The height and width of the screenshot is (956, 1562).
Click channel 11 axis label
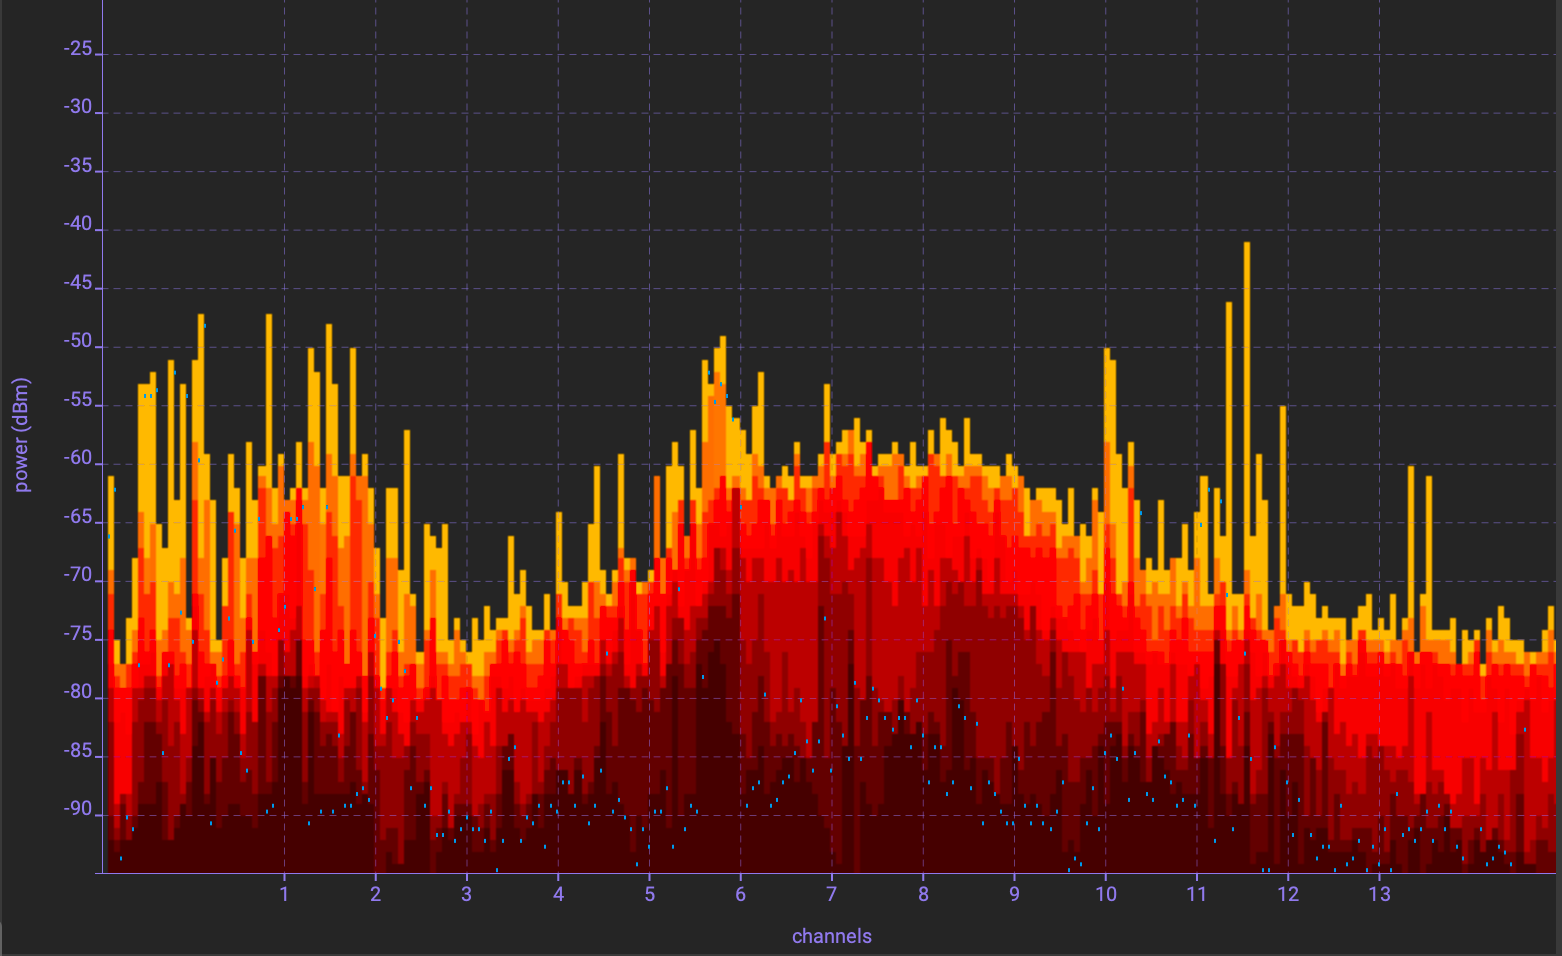(x=1196, y=894)
